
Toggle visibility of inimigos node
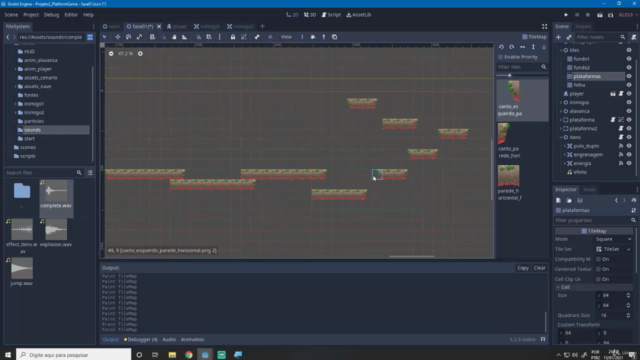(x=629, y=102)
